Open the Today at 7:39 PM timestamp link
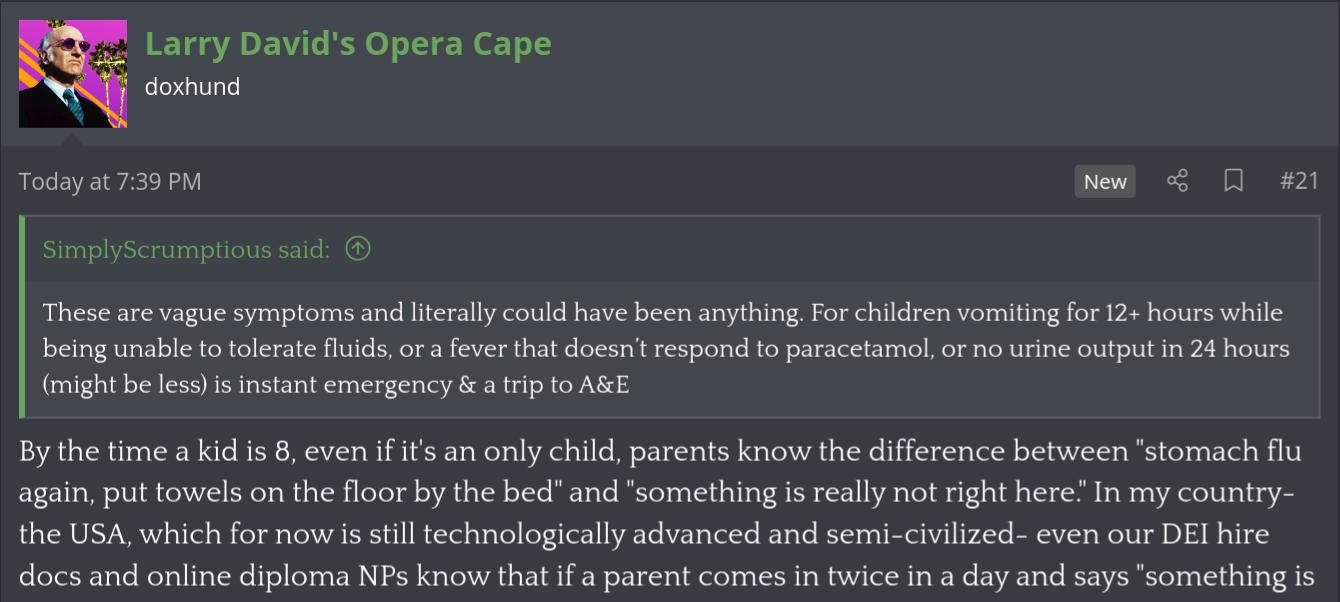The image size is (1340, 602). pyautogui.click(x=110, y=181)
